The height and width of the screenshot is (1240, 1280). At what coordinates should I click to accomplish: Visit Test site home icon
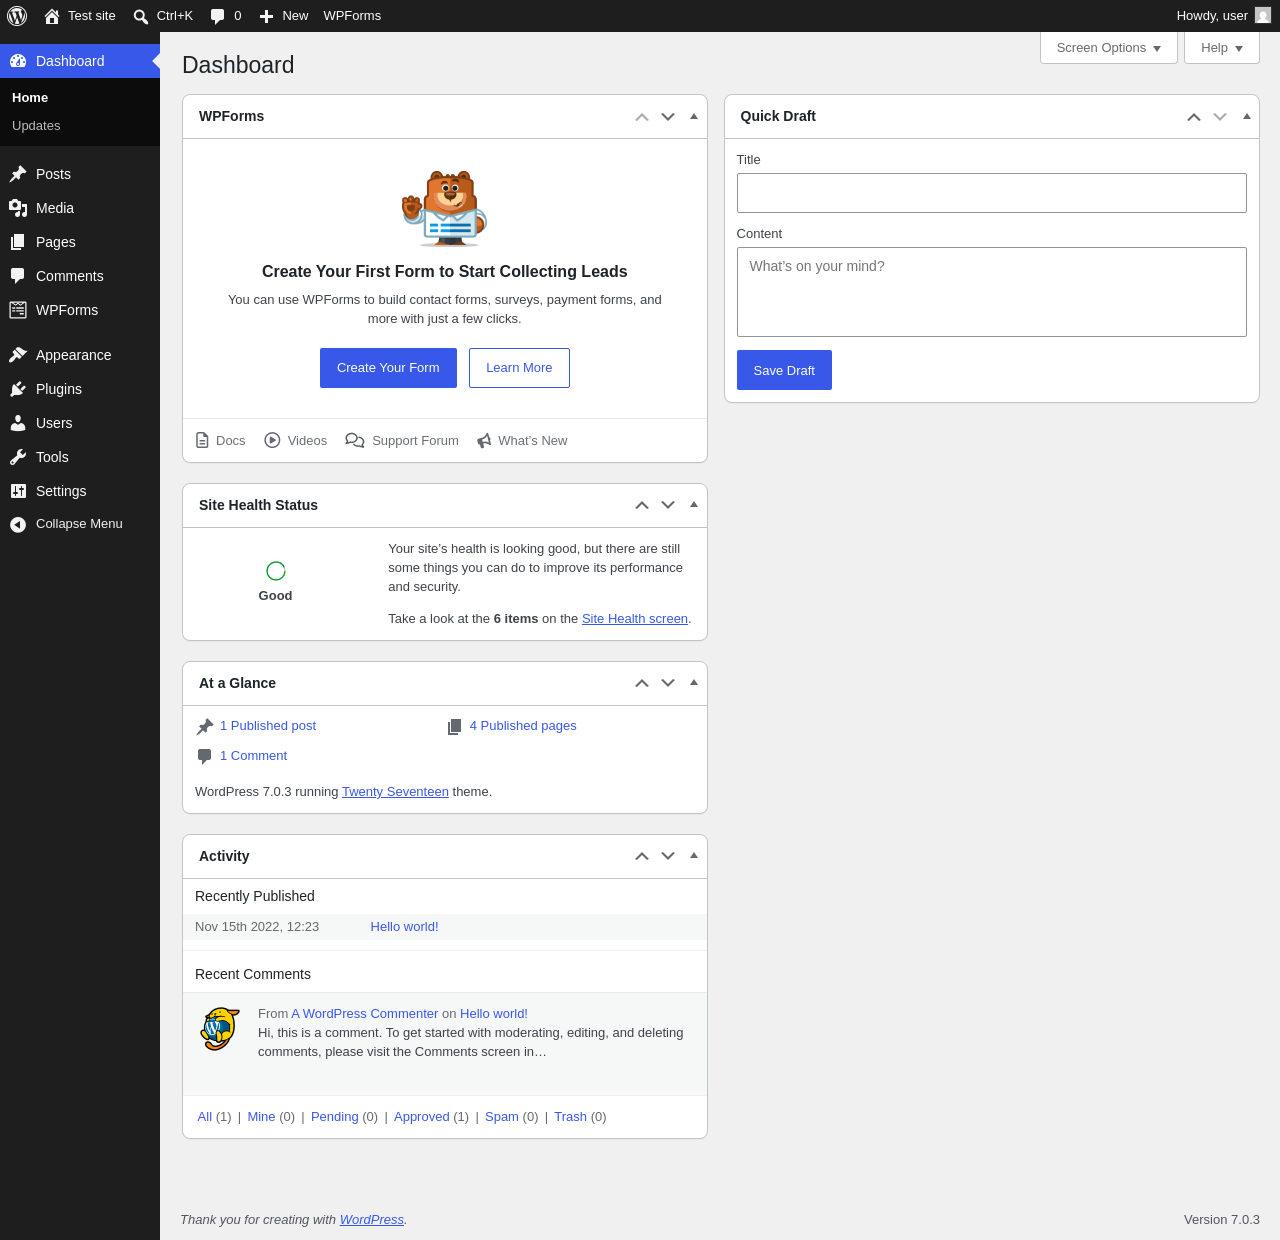tap(52, 16)
